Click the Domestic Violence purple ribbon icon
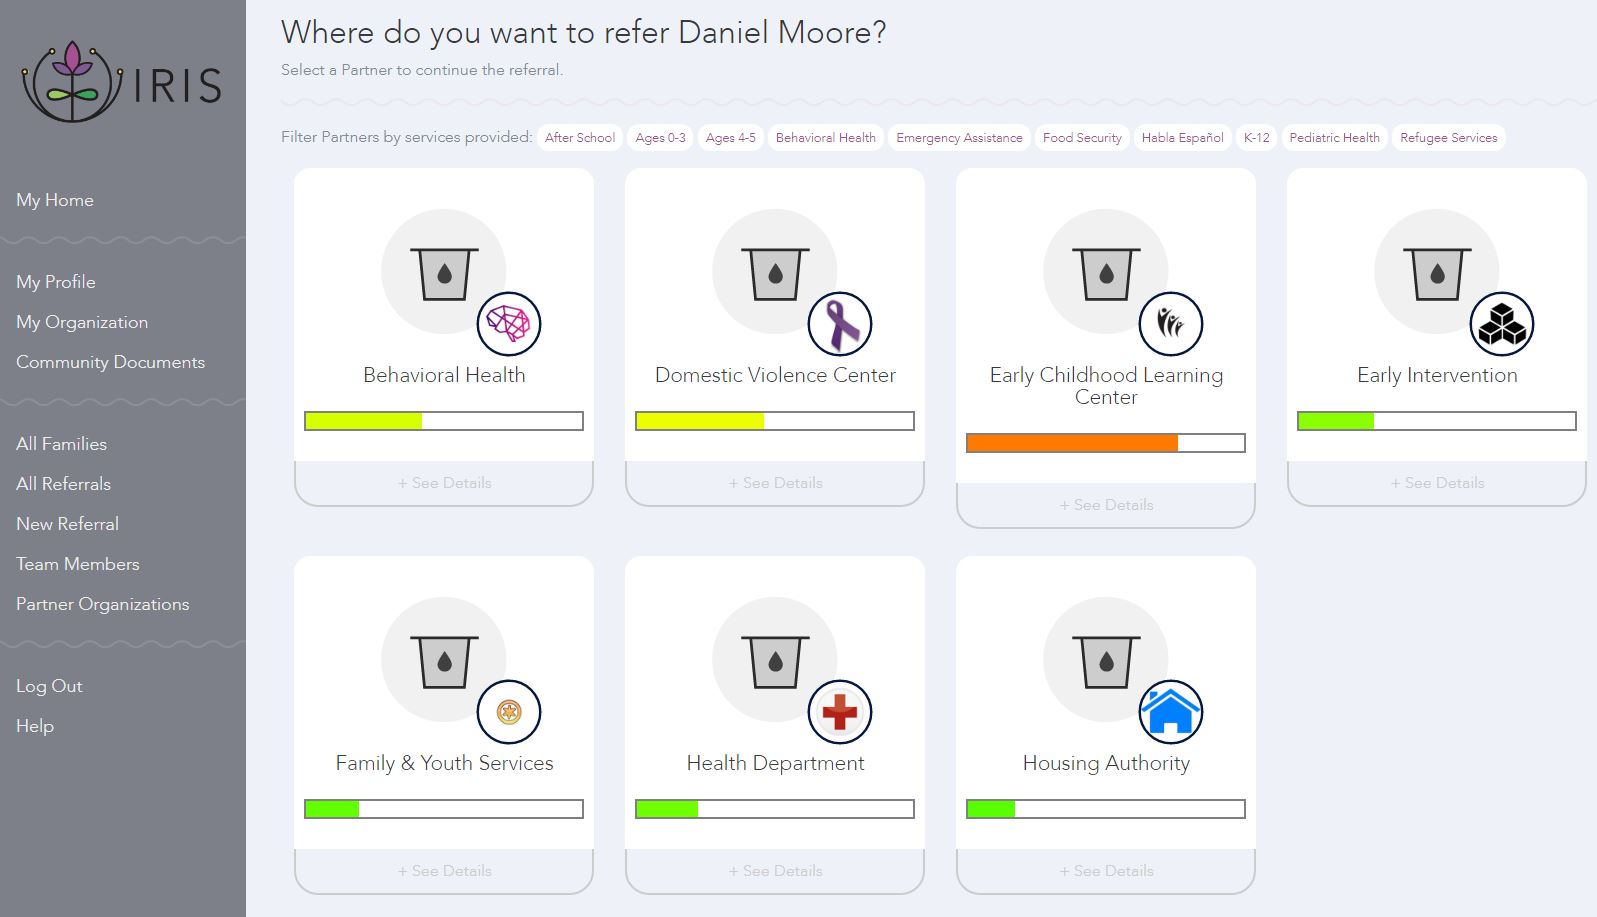 pos(840,324)
